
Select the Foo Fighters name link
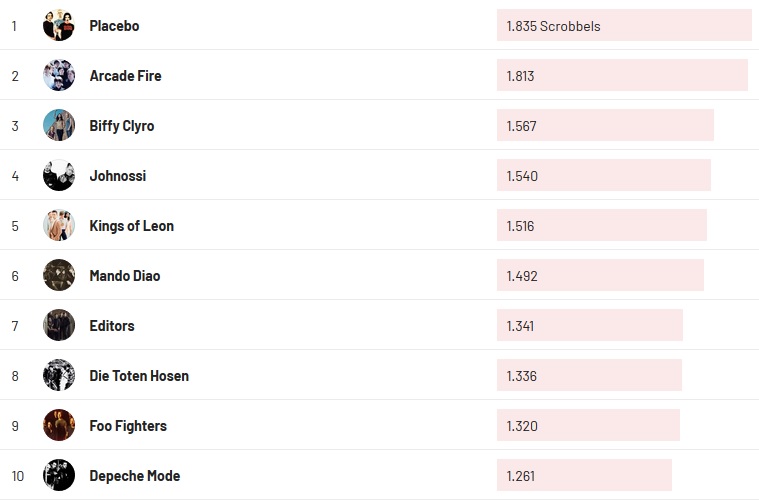(128, 426)
